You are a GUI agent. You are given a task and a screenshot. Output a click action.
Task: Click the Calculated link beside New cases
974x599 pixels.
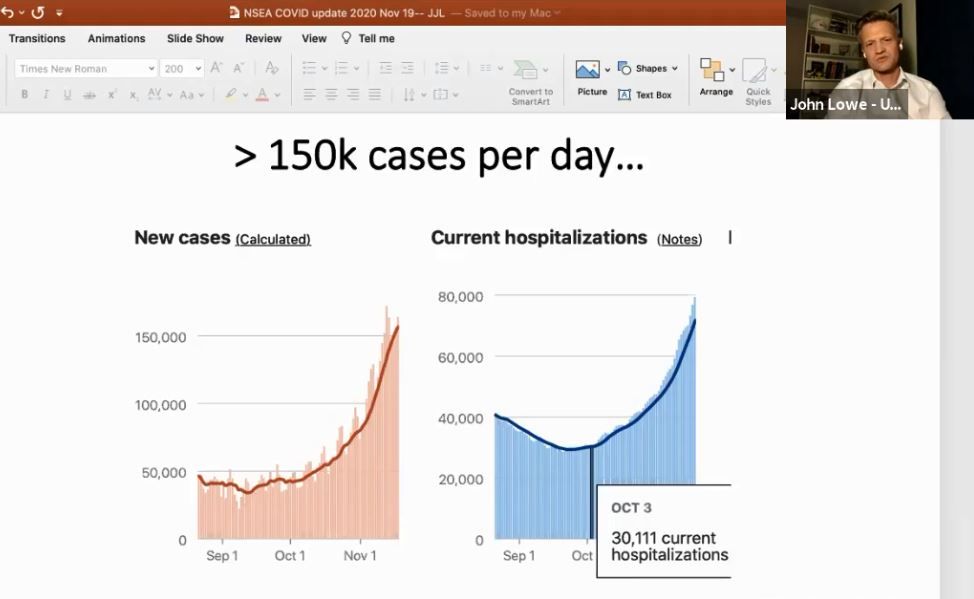(273, 239)
